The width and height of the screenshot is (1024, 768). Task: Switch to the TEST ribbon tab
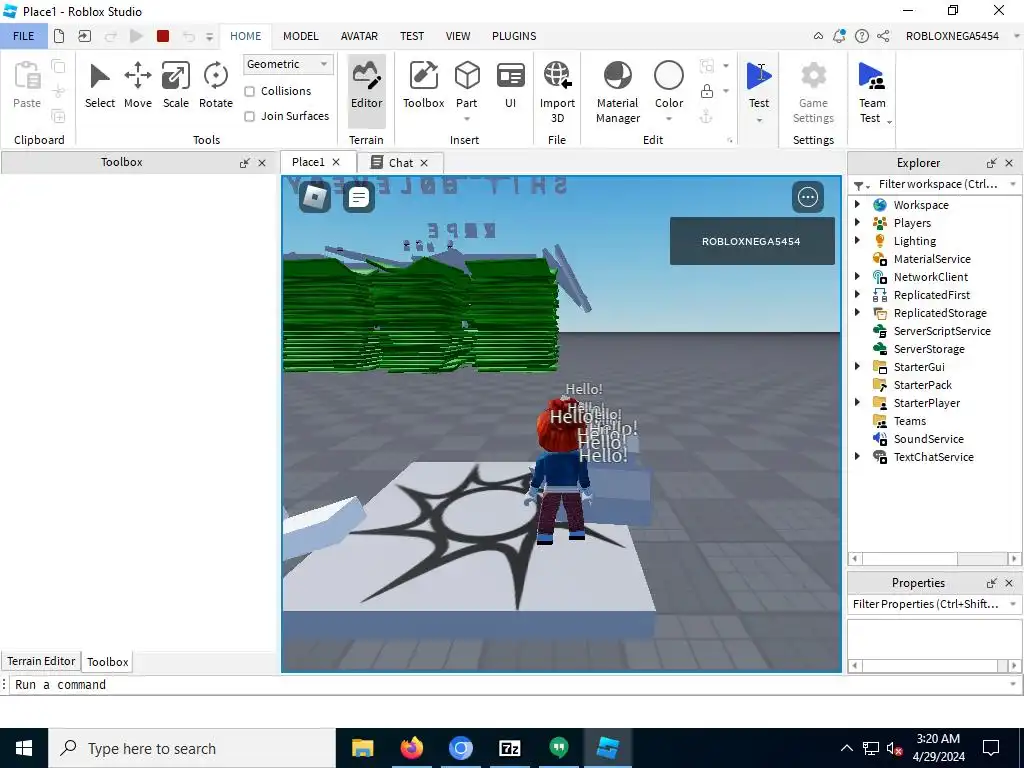click(411, 36)
